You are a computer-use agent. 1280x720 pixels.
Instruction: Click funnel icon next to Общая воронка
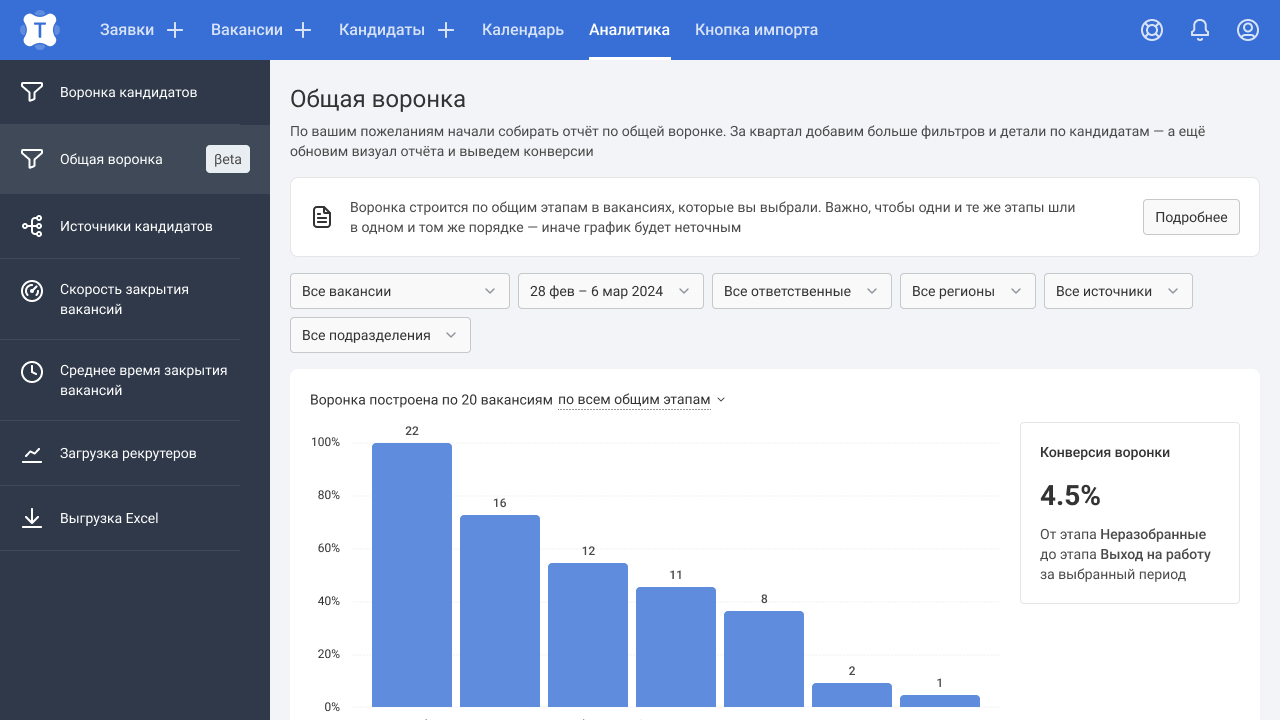(x=32, y=159)
